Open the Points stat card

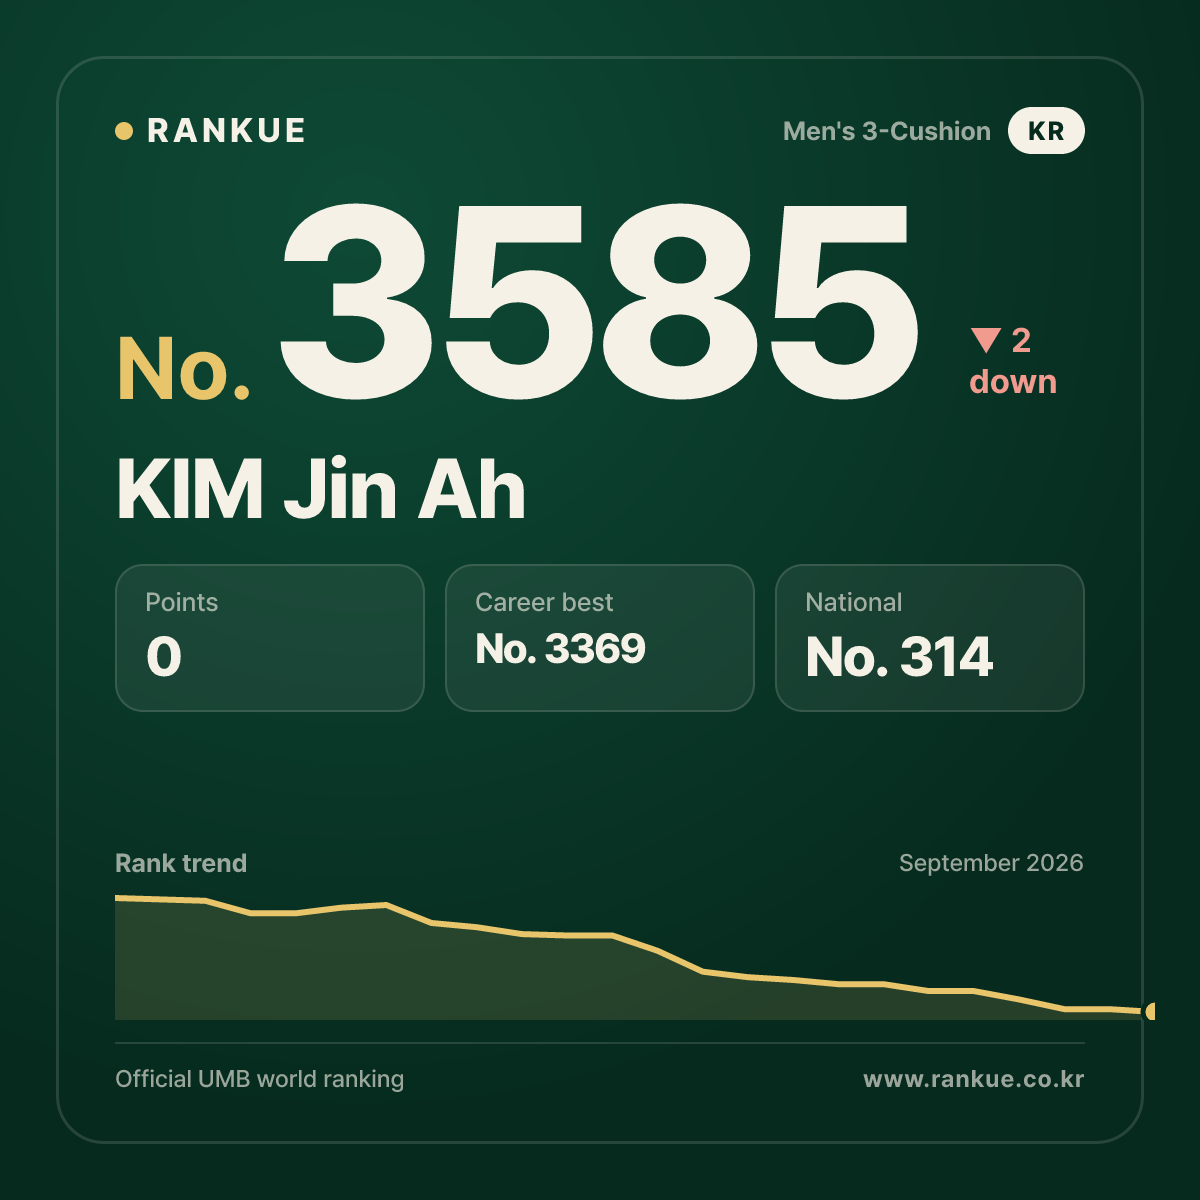tap(270, 638)
